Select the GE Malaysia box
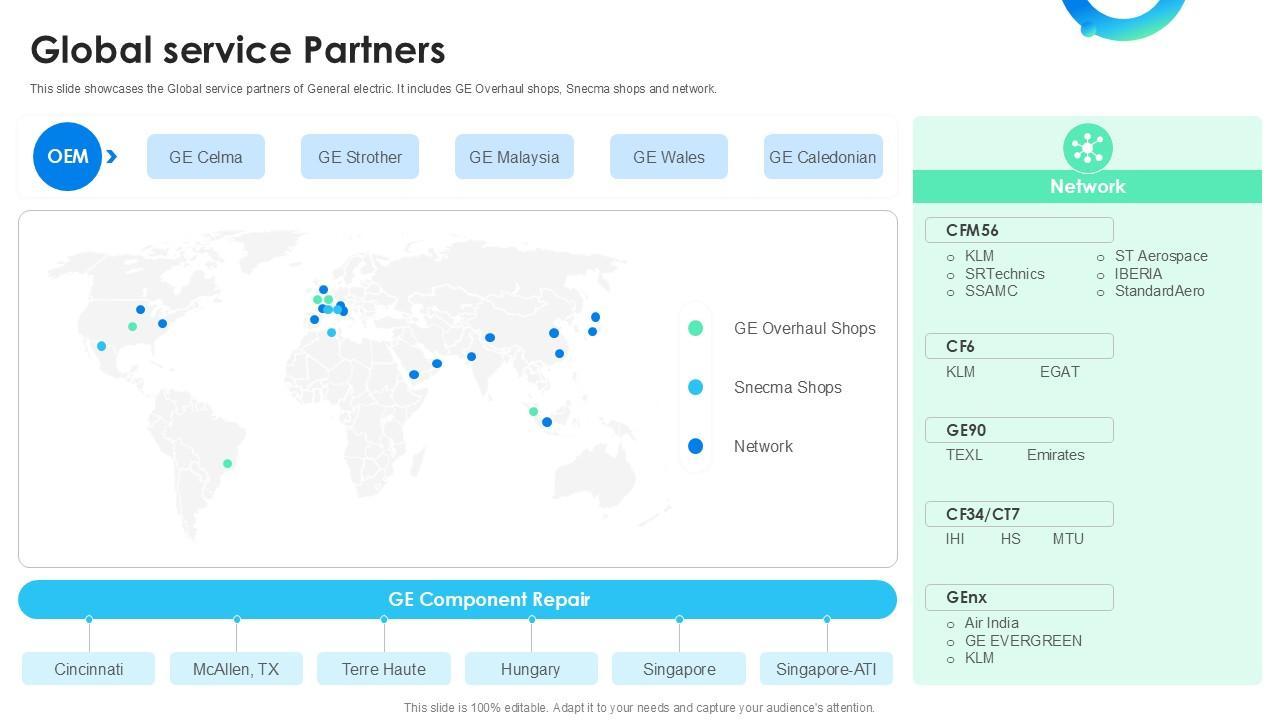Viewport: 1280px width, 720px height. 514,157
